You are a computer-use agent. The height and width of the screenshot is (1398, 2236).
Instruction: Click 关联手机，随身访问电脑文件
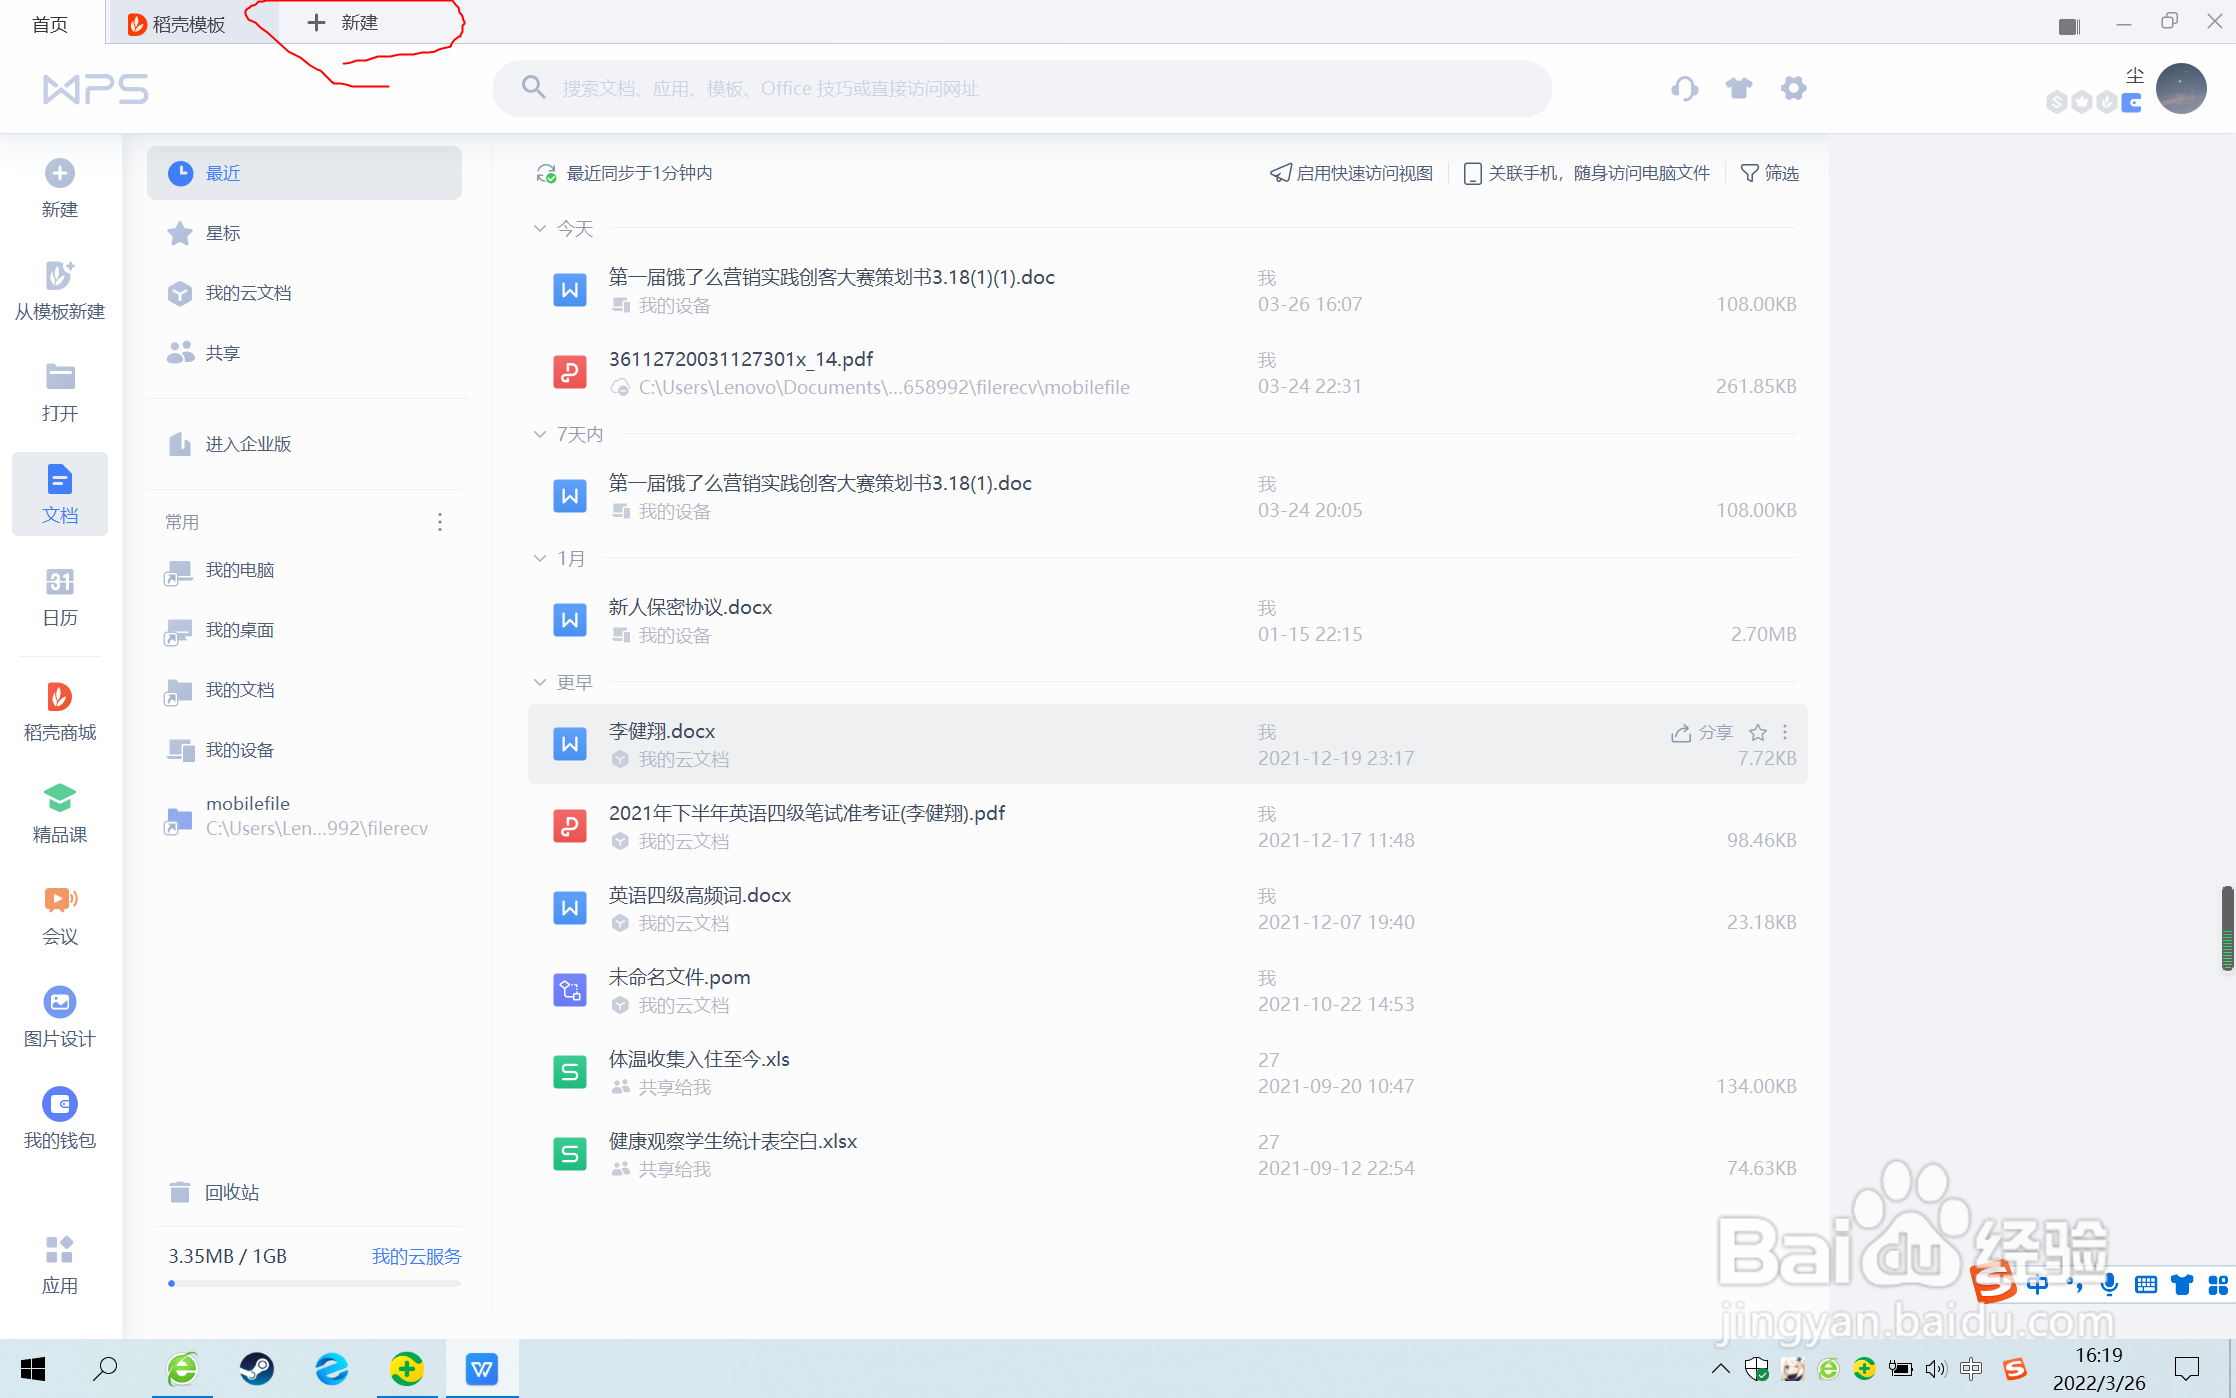[x=1586, y=174]
